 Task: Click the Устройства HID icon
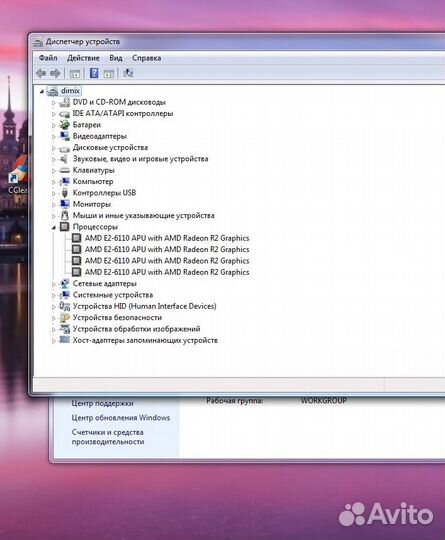click(x=64, y=306)
